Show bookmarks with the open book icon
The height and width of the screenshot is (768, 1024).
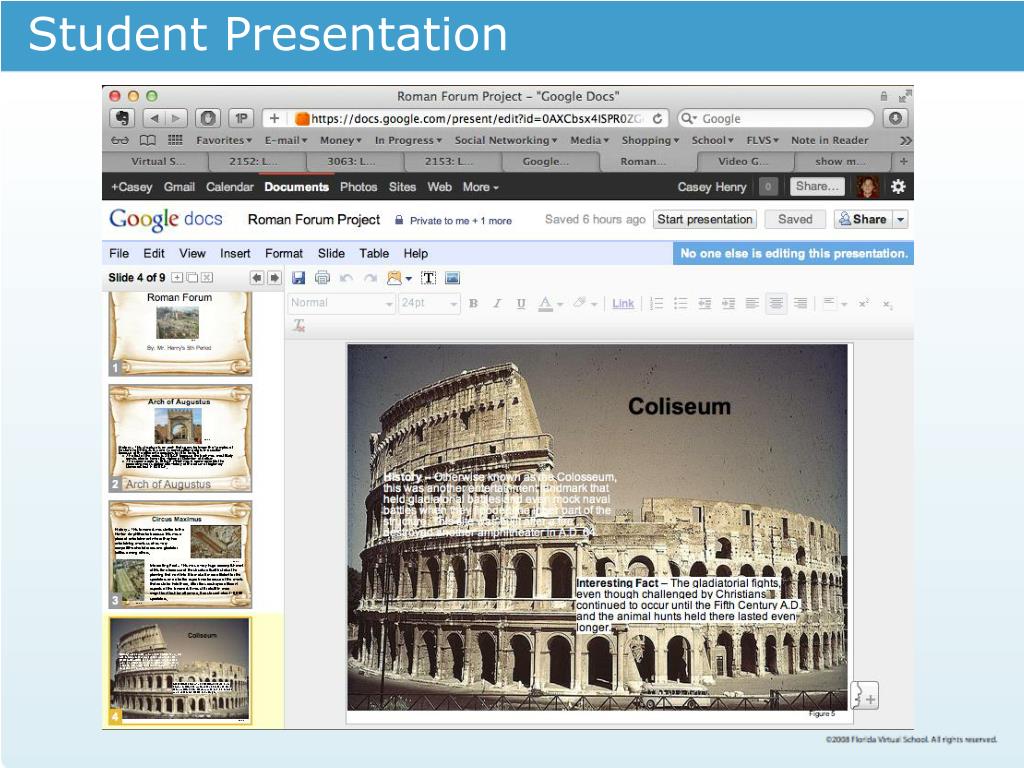(148, 140)
